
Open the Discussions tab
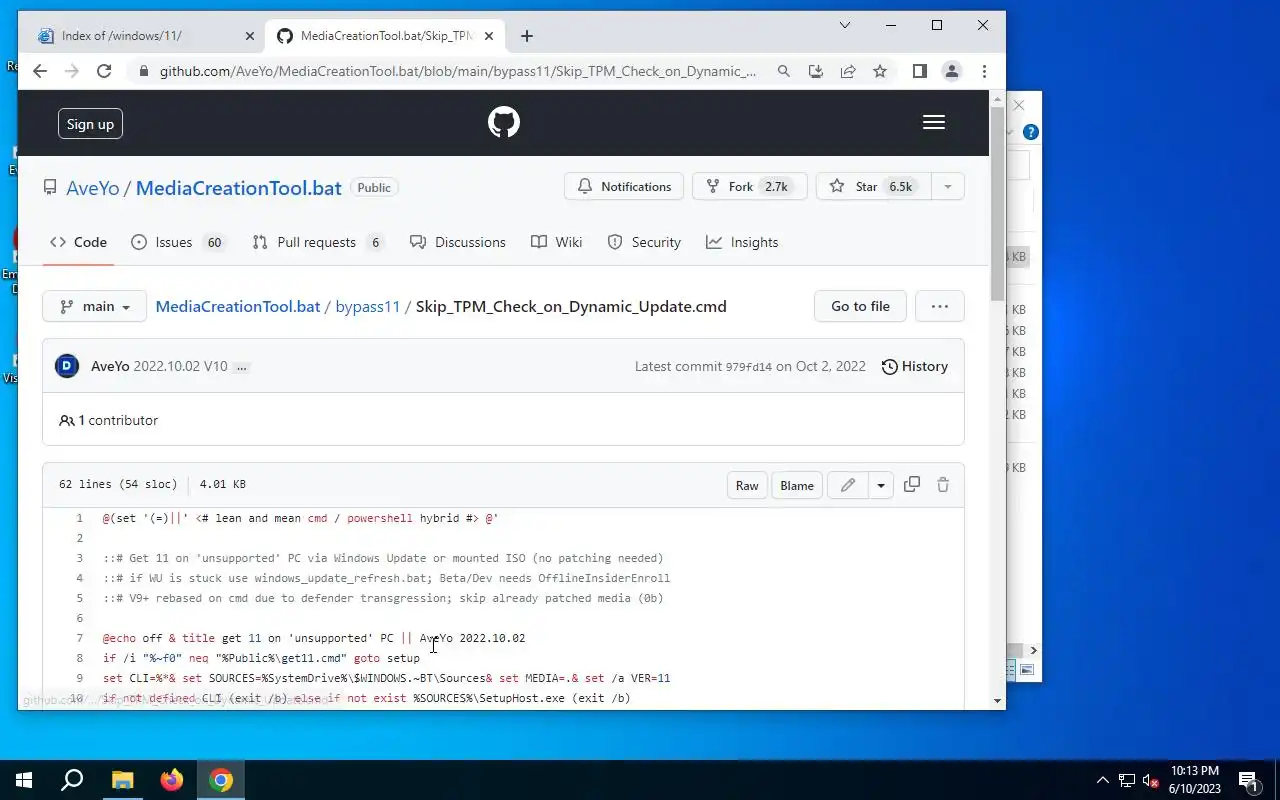458,242
